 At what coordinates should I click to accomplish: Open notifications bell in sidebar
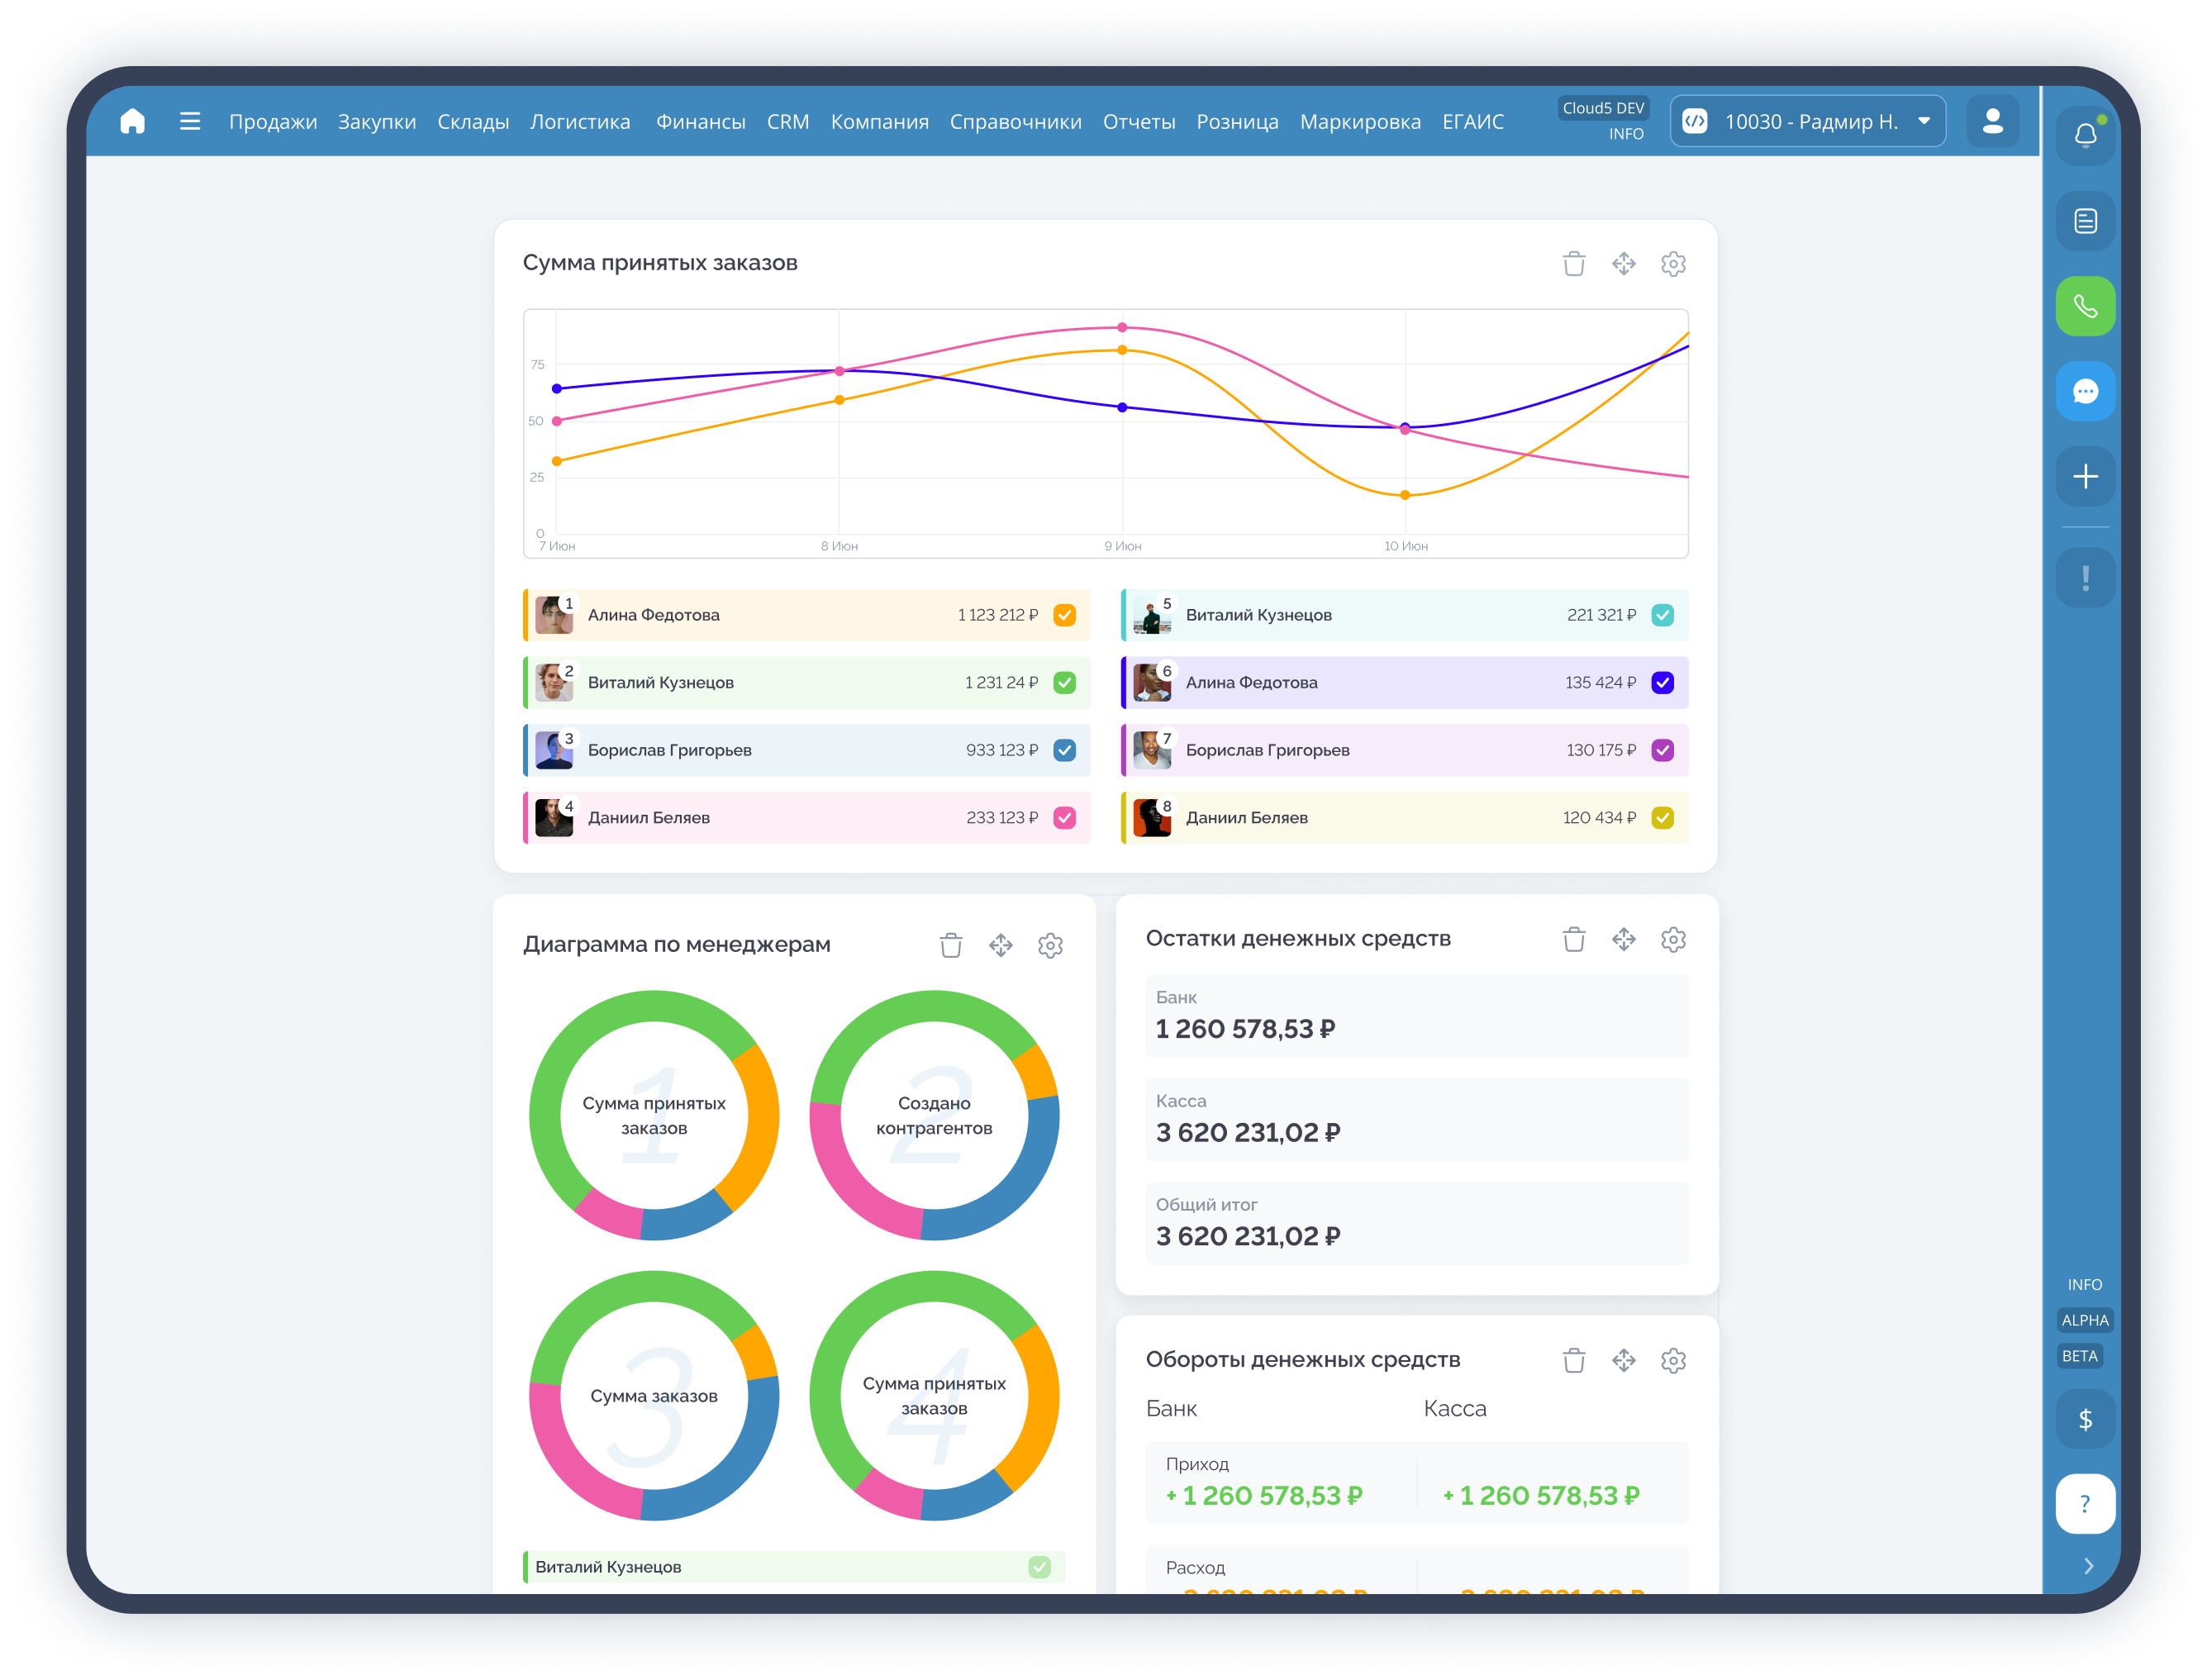click(x=2085, y=135)
